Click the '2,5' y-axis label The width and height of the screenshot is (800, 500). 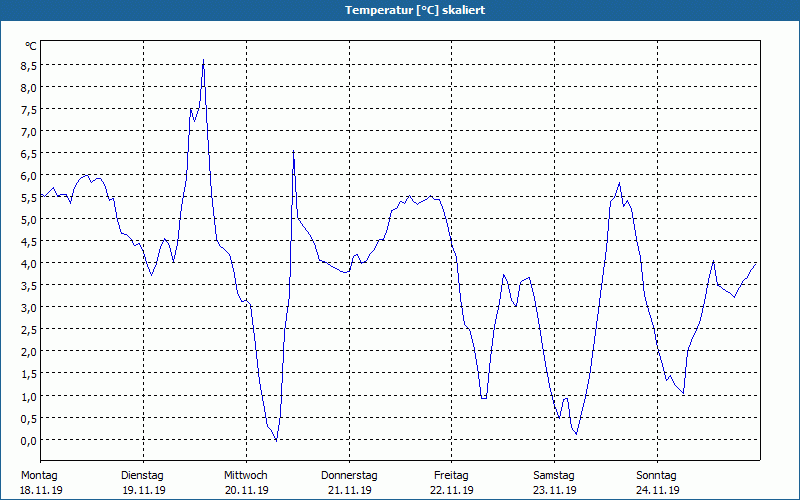coord(29,330)
